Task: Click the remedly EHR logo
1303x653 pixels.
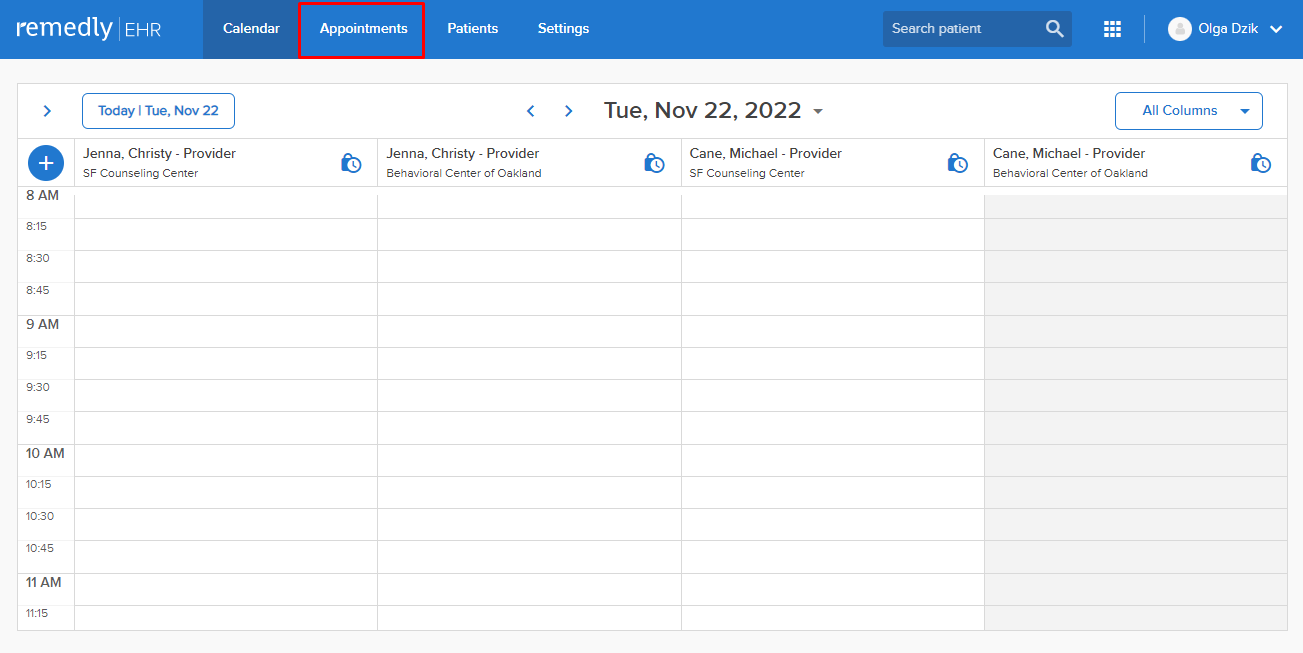Action: tap(88, 28)
